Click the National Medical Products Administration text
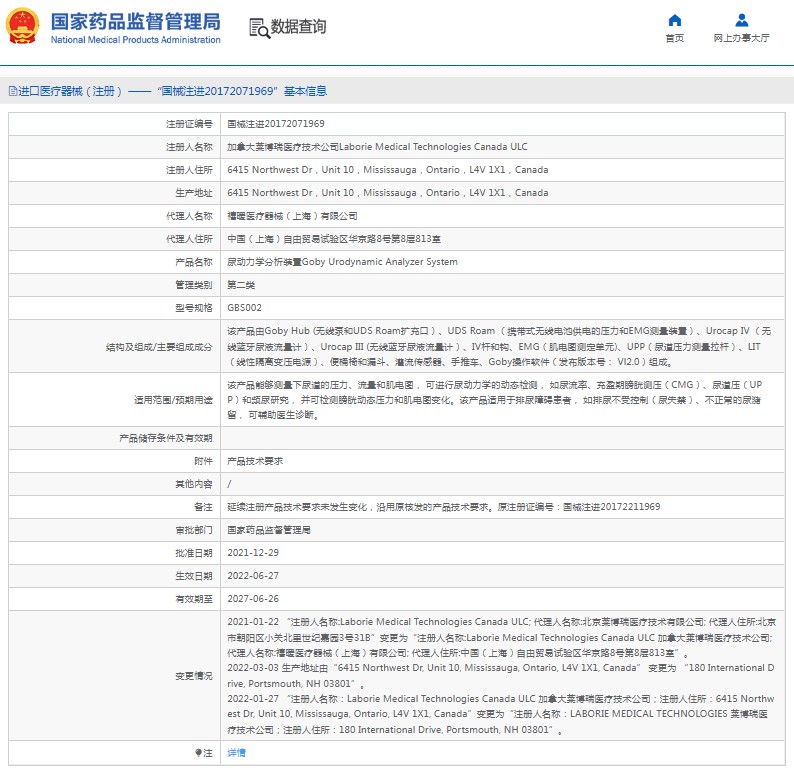The image size is (794, 771). (135, 39)
